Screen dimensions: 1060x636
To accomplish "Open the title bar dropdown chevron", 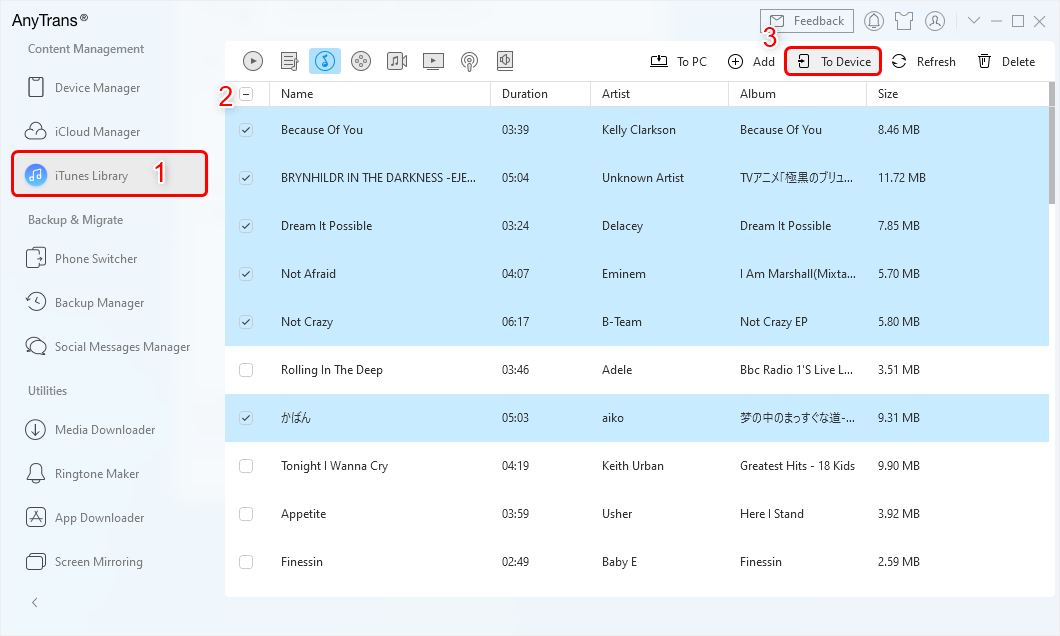I will click(974, 21).
